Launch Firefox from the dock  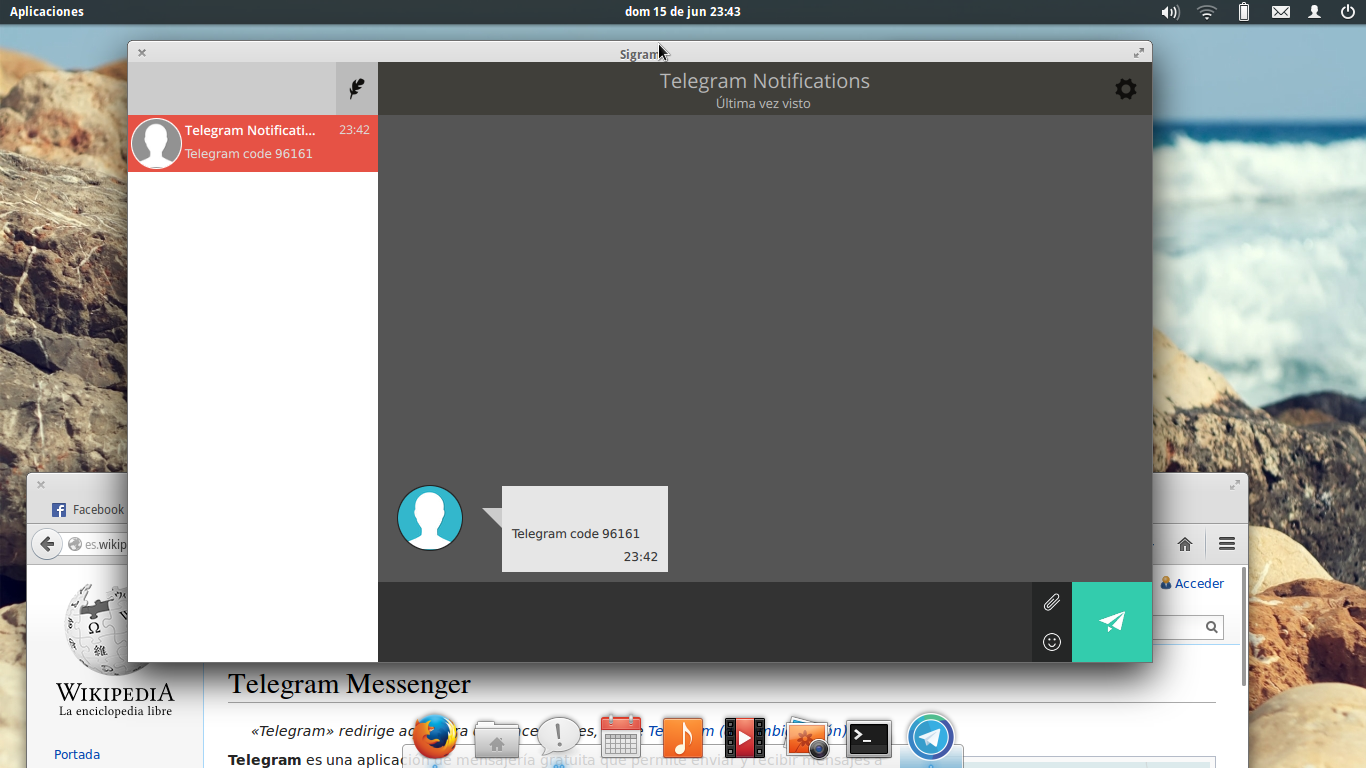[435, 738]
